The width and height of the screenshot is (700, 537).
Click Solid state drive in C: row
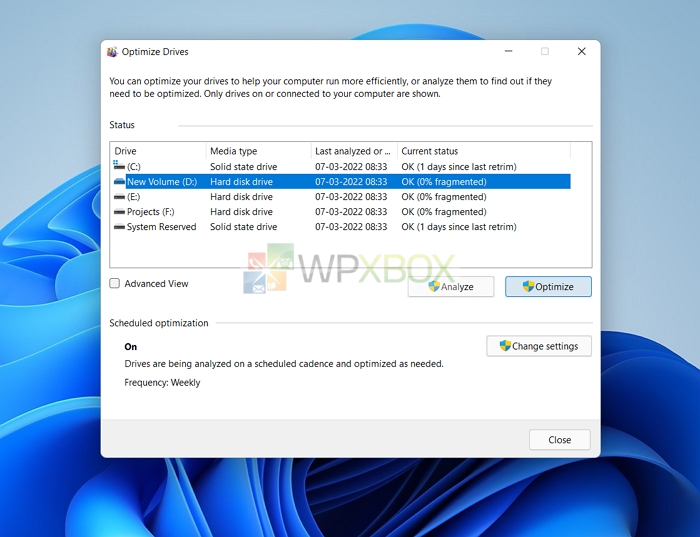pos(244,167)
